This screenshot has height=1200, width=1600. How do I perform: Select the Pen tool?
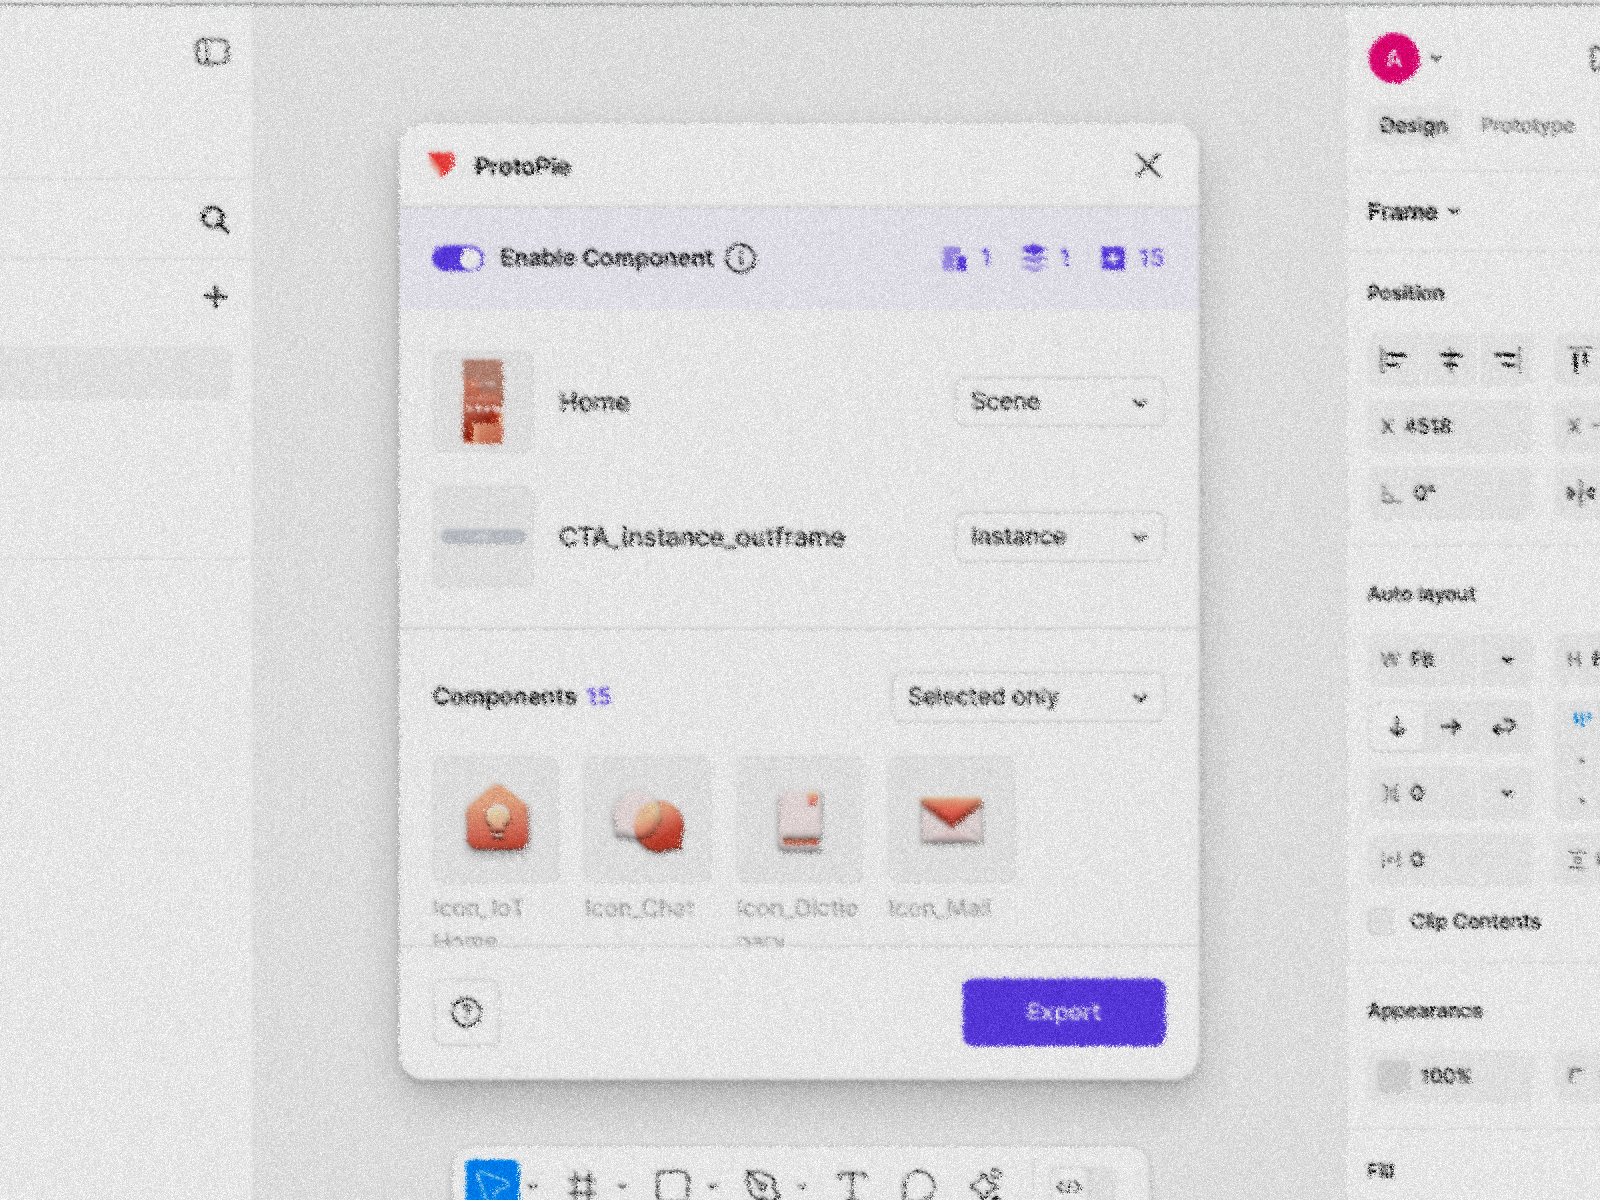(762, 1185)
